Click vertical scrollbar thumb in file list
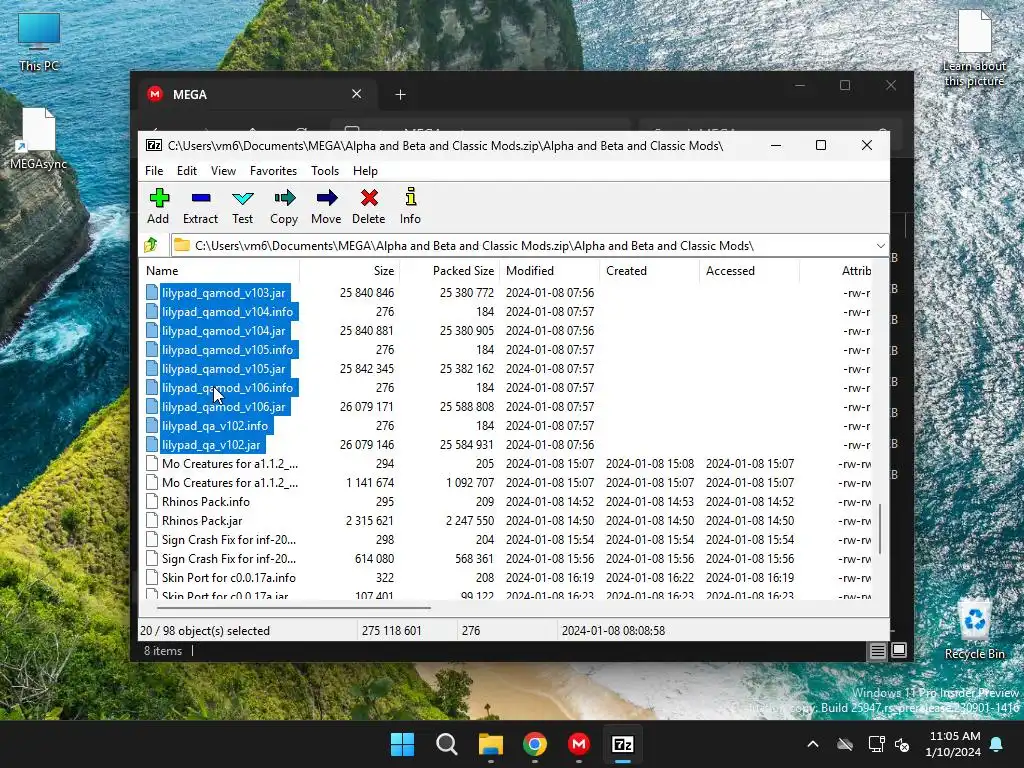The image size is (1024, 768). 880,528
